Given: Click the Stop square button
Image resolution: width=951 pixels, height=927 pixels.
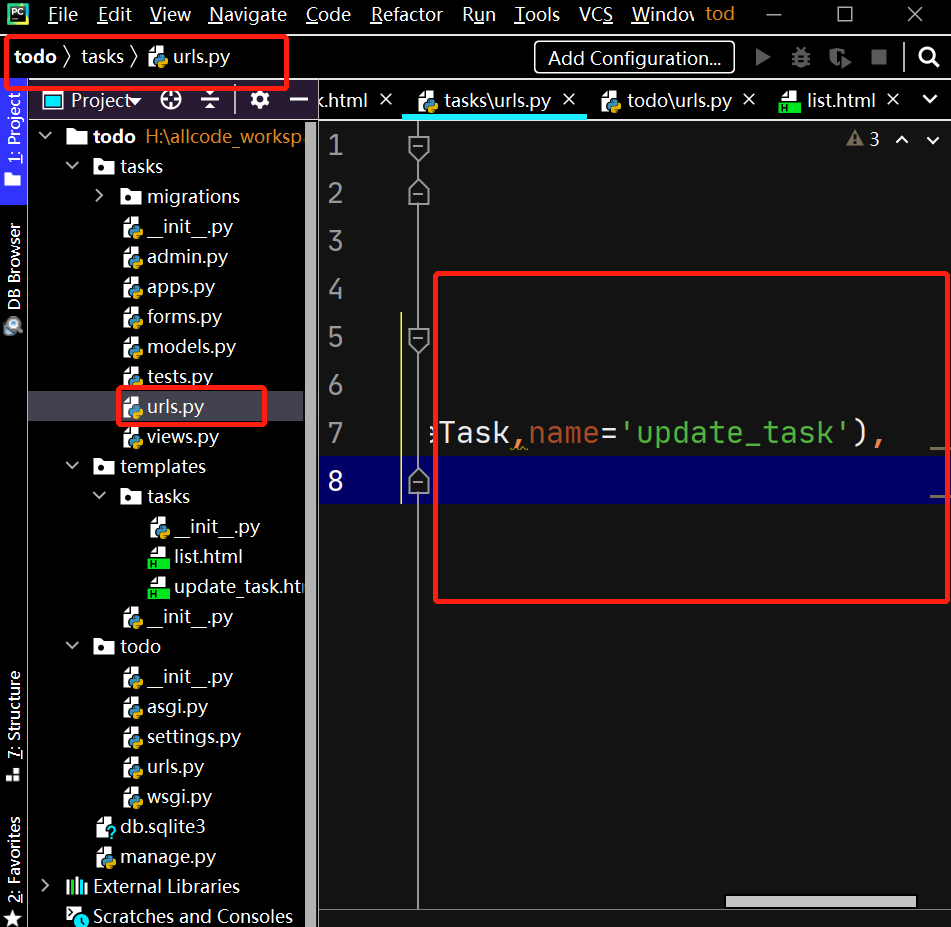Looking at the screenshot, I should tap(878, 58).
